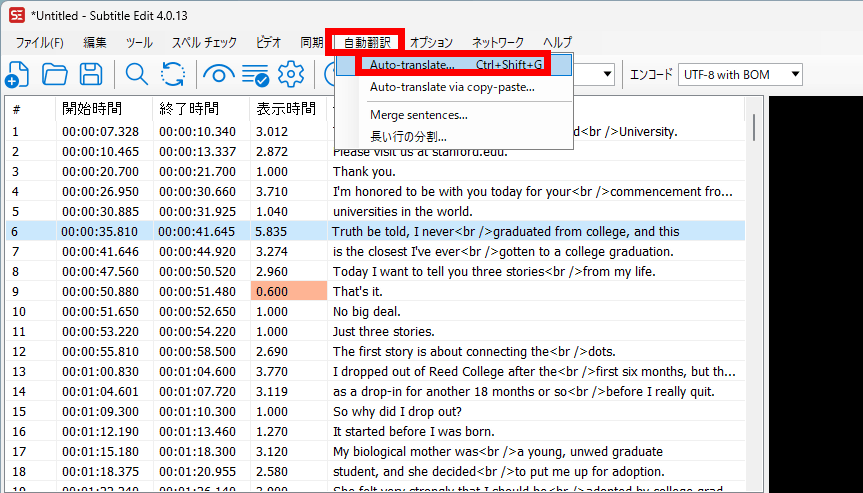Click duration cell 3.710

(x=271, y=191)
